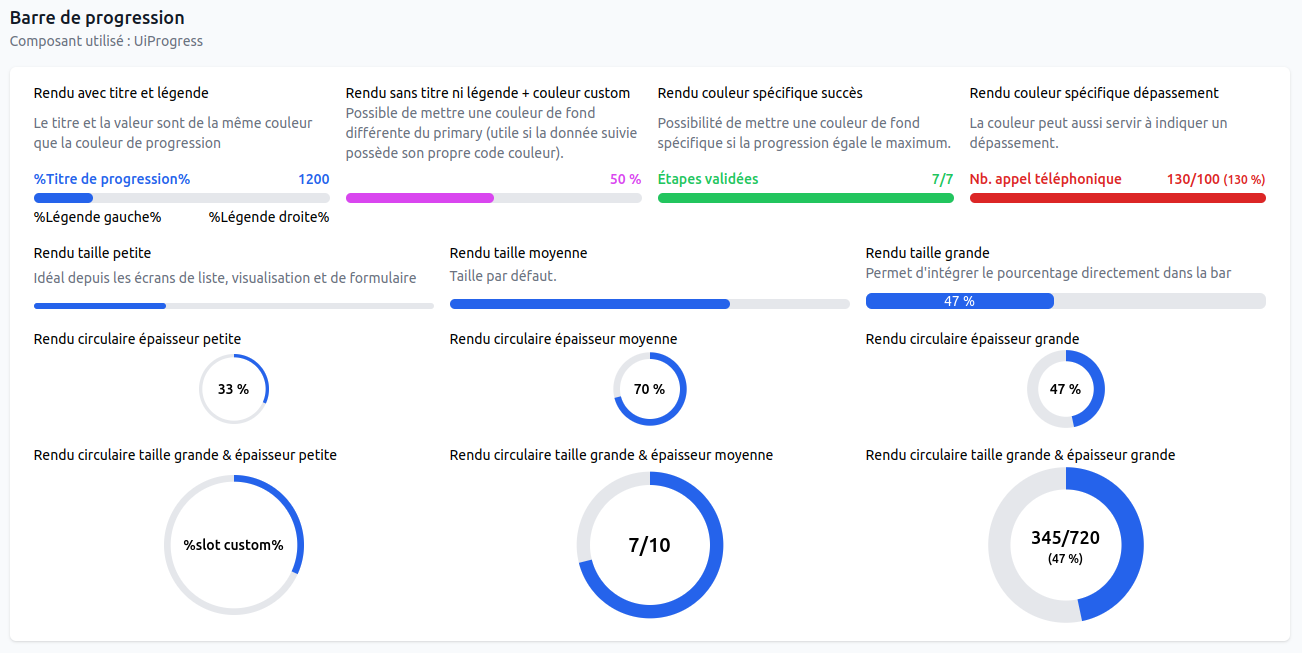The width and height of the screenshot is (1302, 653).
Task: Click the 70 % circular progress ring
Action: pos(650,389)
